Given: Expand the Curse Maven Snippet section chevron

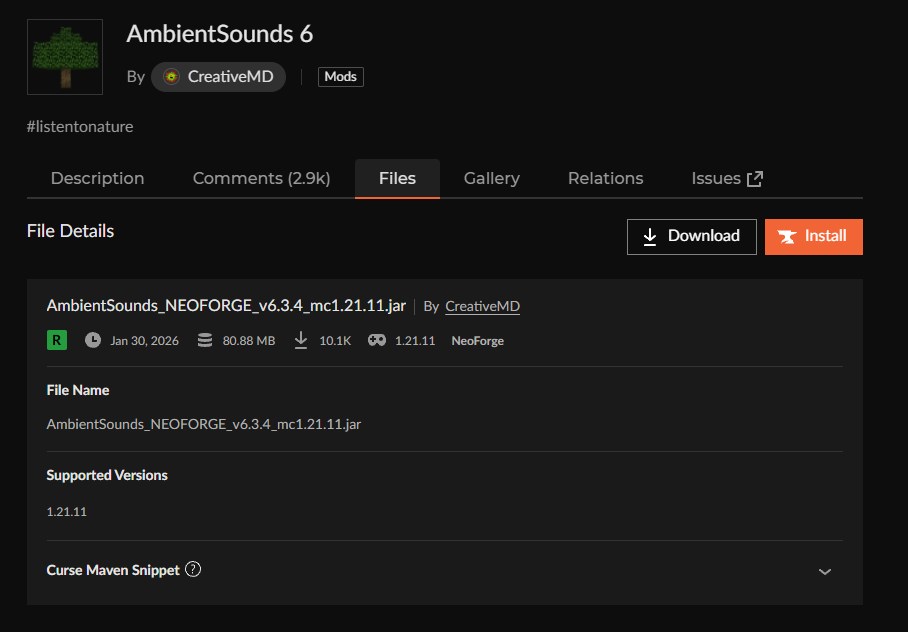Looking at the screenshot, I should (x=825, y=571).
